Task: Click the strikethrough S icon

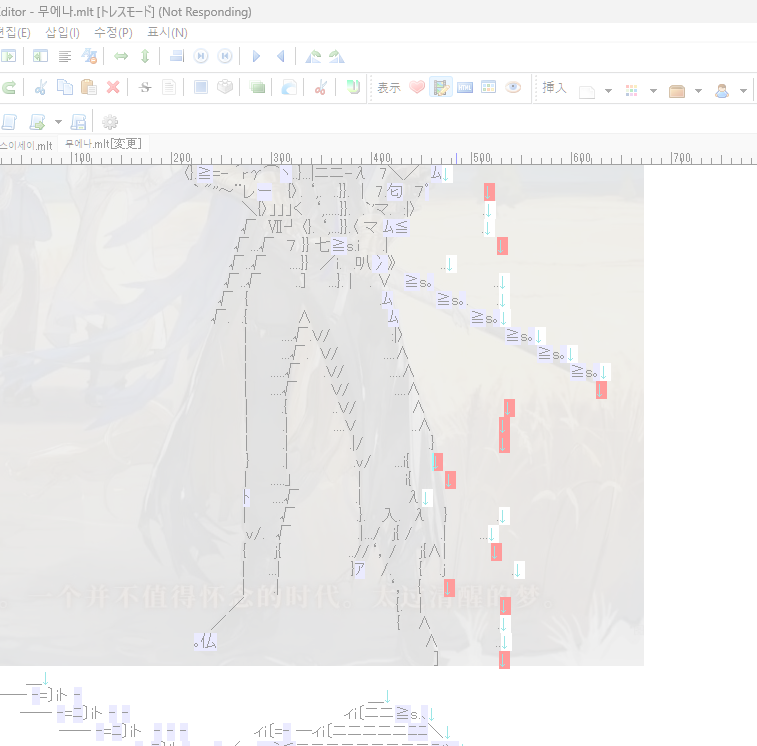Action: (145, 87)
